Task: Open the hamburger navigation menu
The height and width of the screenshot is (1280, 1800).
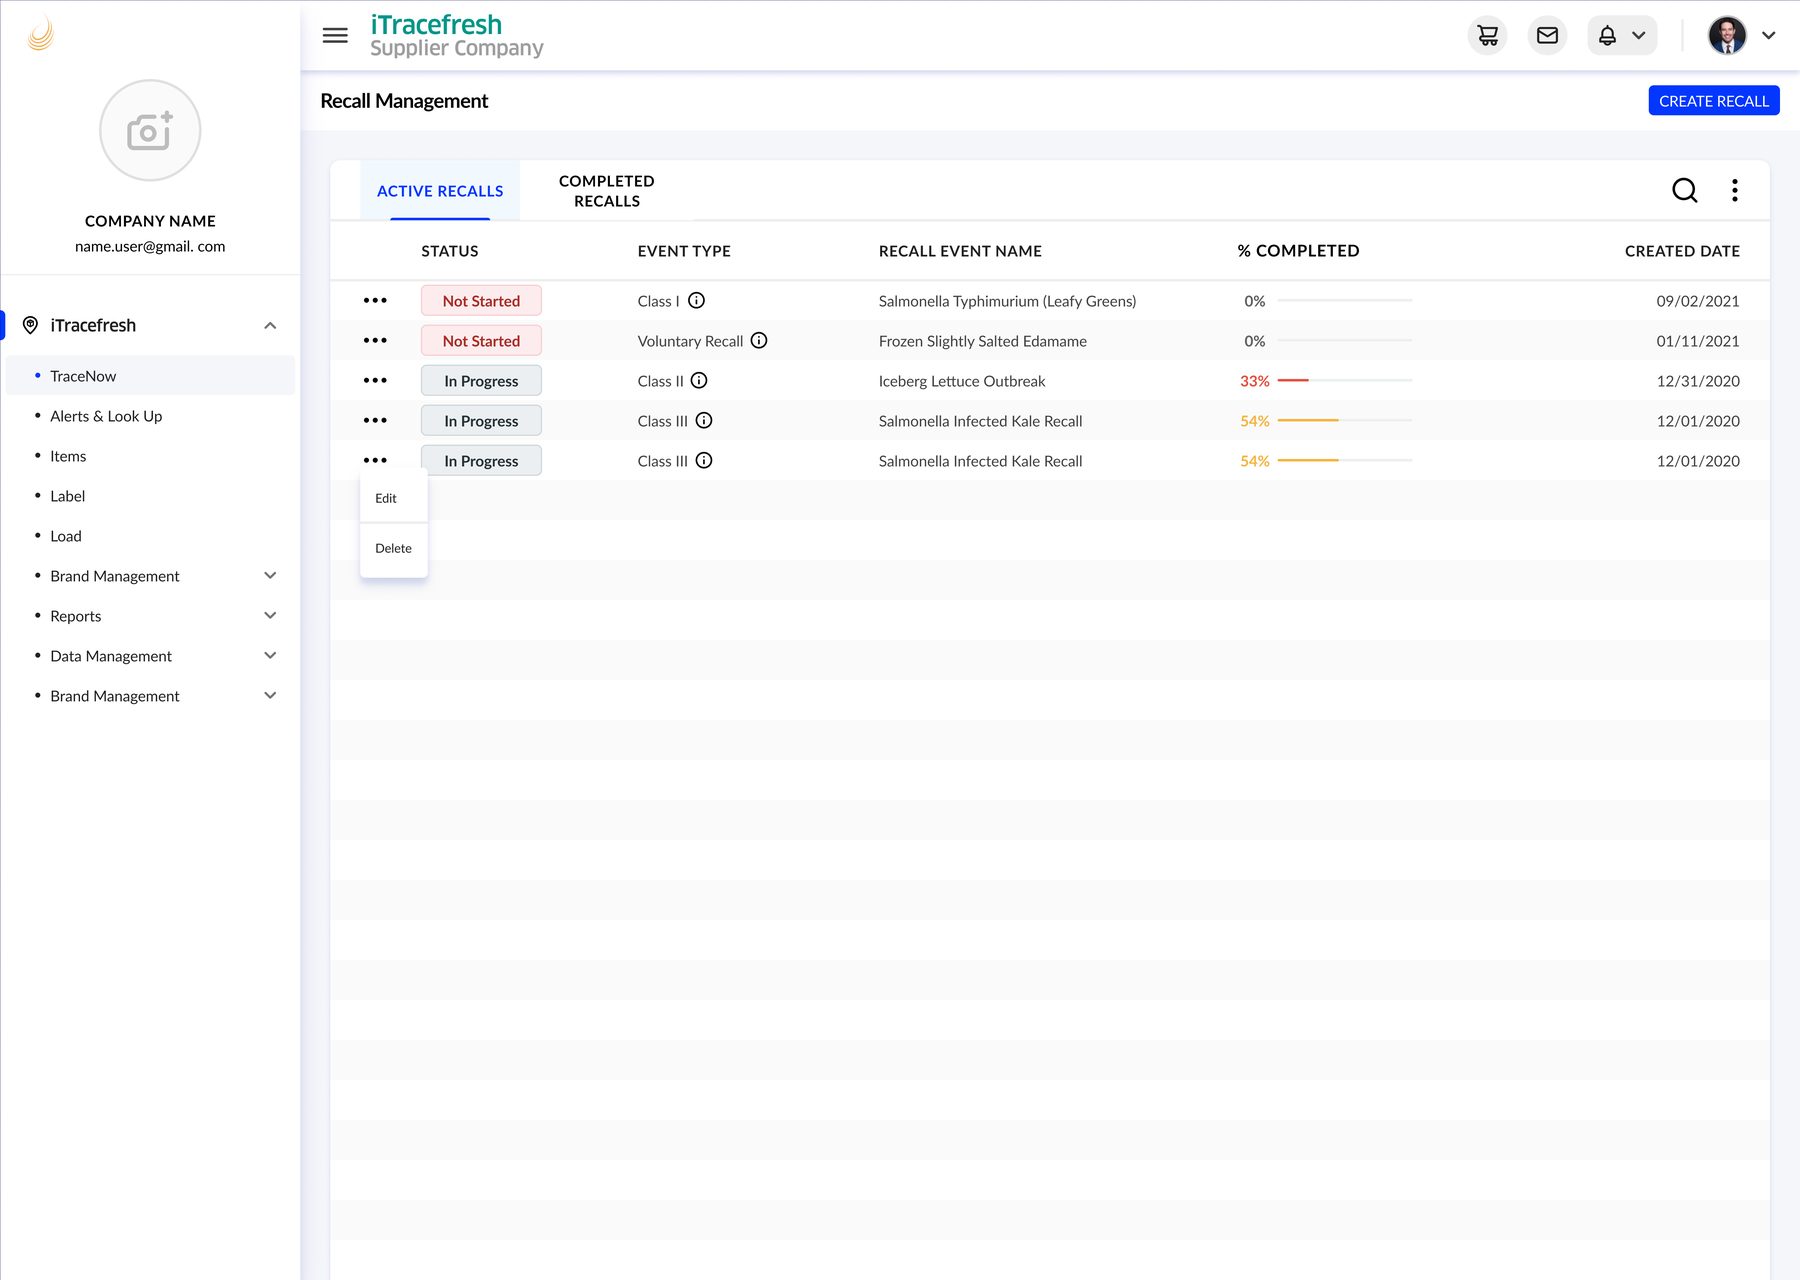Action: [335, 36]
